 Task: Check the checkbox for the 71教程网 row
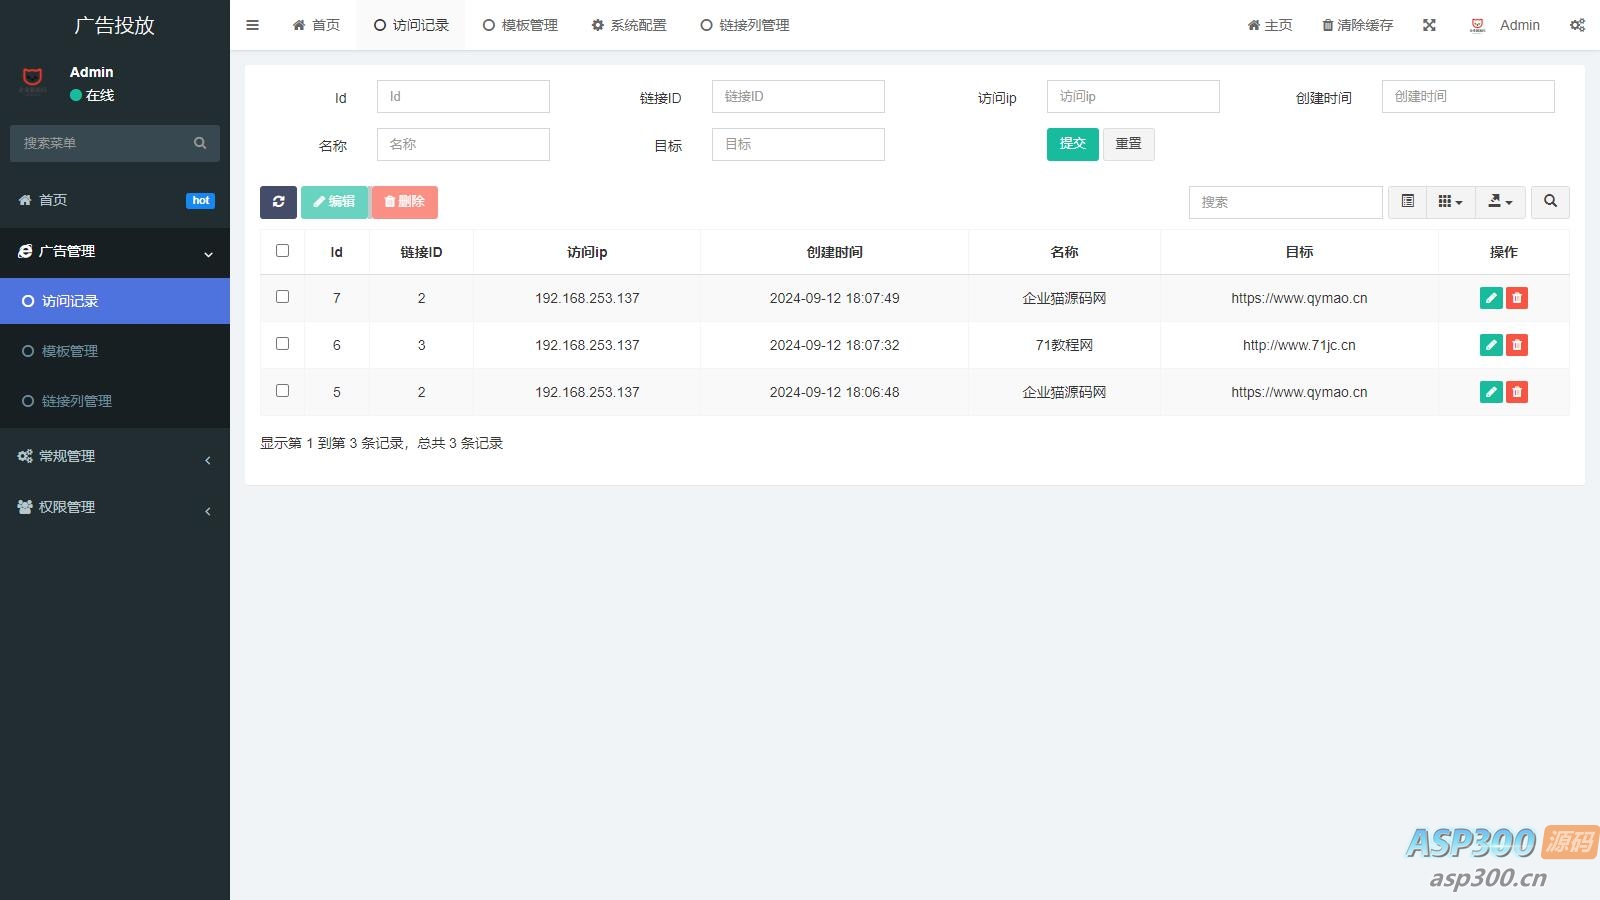pyautogui.click(x=282, y=345)
